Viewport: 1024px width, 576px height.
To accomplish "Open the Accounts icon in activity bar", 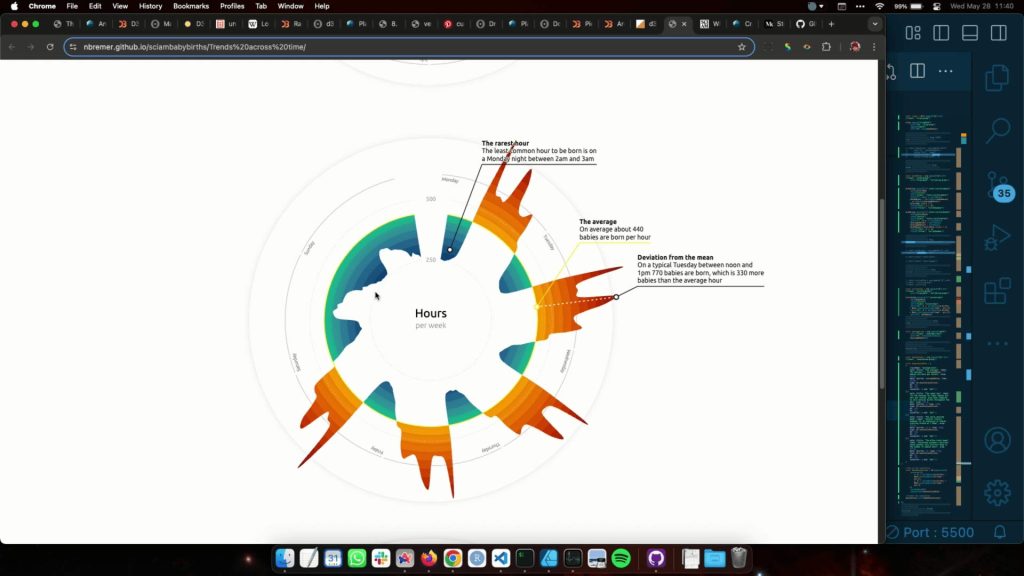I will coord(997,440).
